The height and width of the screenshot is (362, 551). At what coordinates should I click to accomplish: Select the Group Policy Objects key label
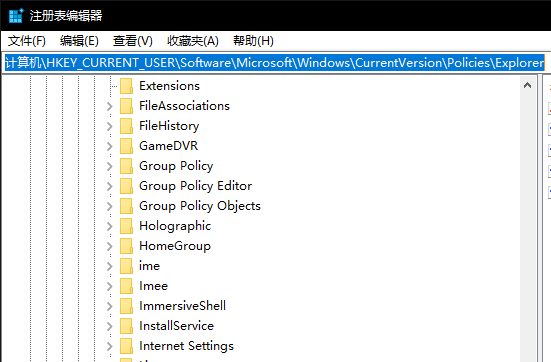tap(200, 206)
